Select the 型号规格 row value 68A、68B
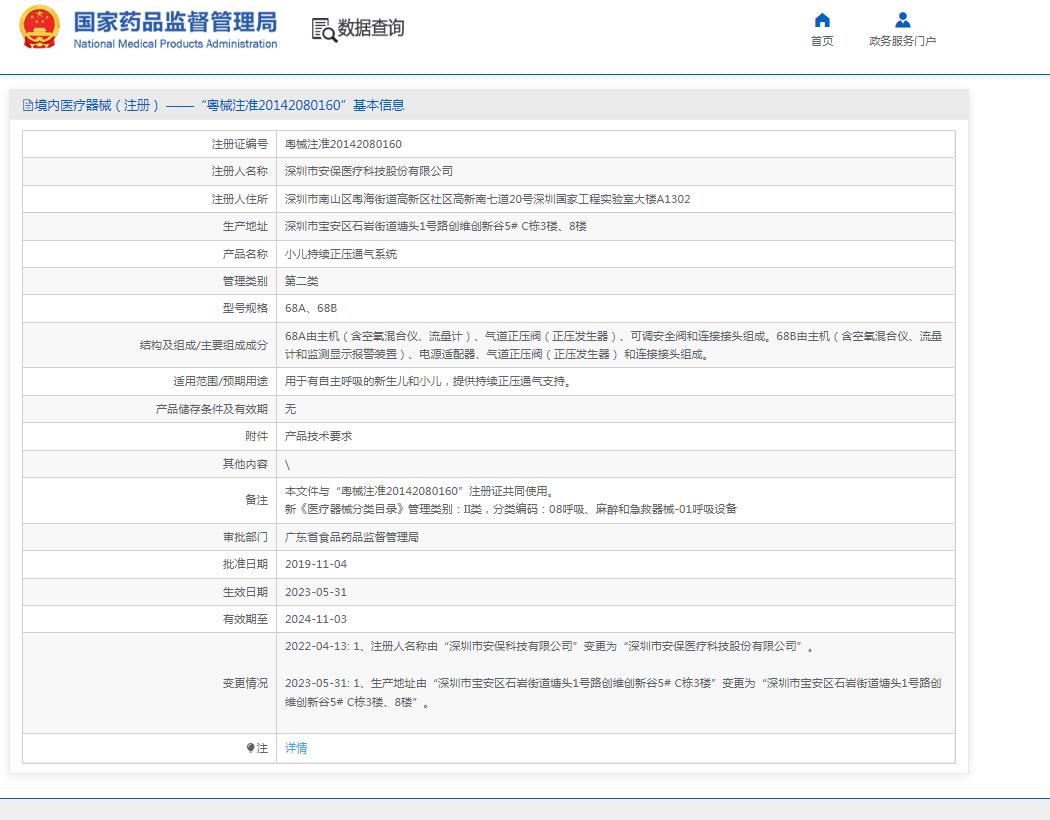Viewport: 1050px width, 820px height. (312, 308)
